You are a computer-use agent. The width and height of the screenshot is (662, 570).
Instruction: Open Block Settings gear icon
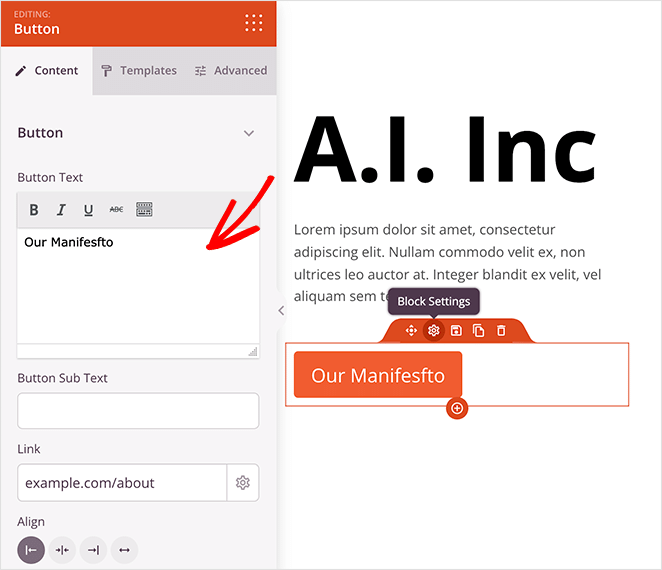[434, 330]
